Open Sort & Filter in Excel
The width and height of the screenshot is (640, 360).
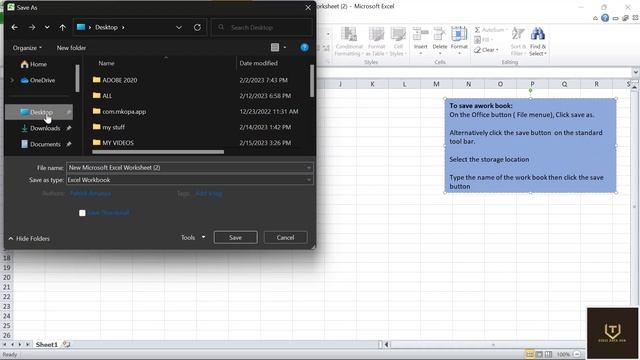[x=518, y=41]
